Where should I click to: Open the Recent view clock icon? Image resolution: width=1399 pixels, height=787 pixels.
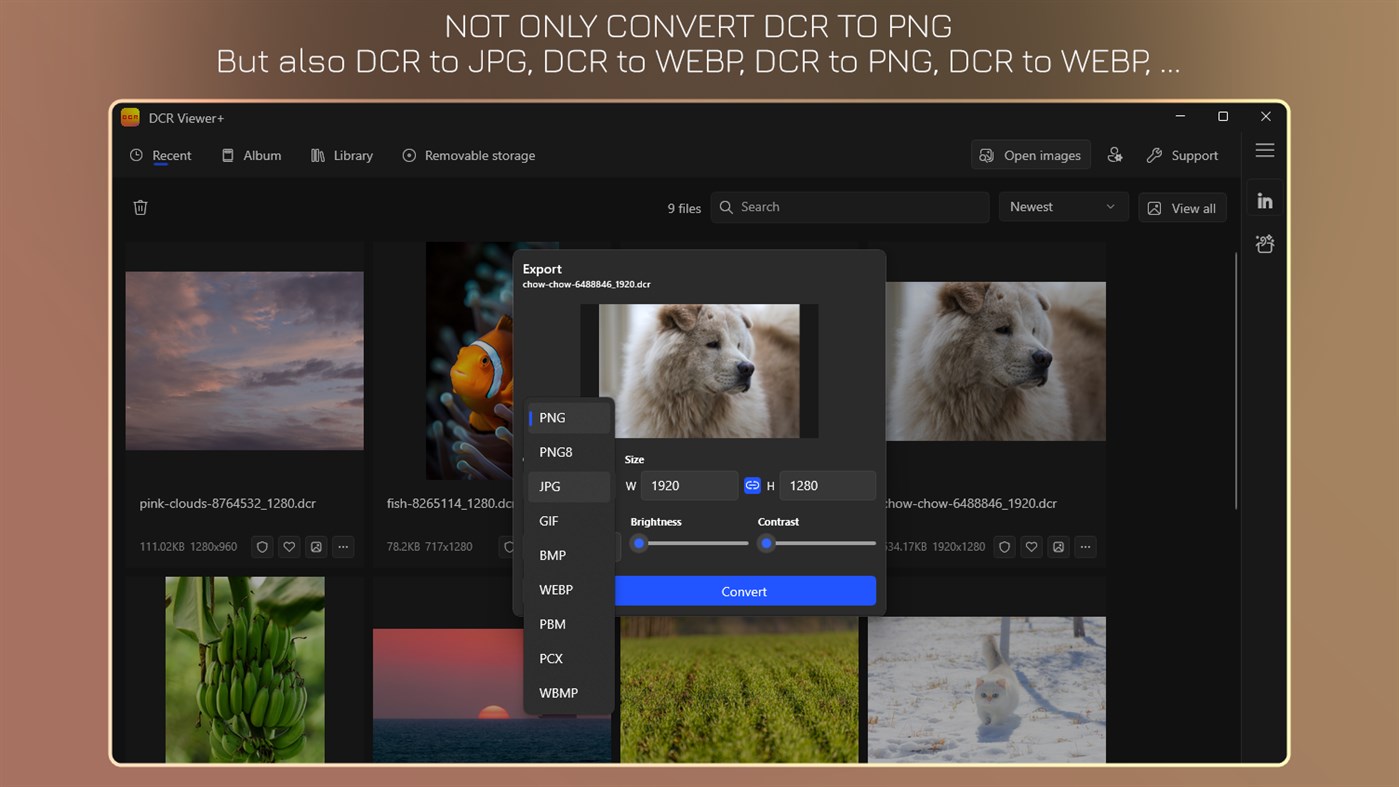(134, 155)
